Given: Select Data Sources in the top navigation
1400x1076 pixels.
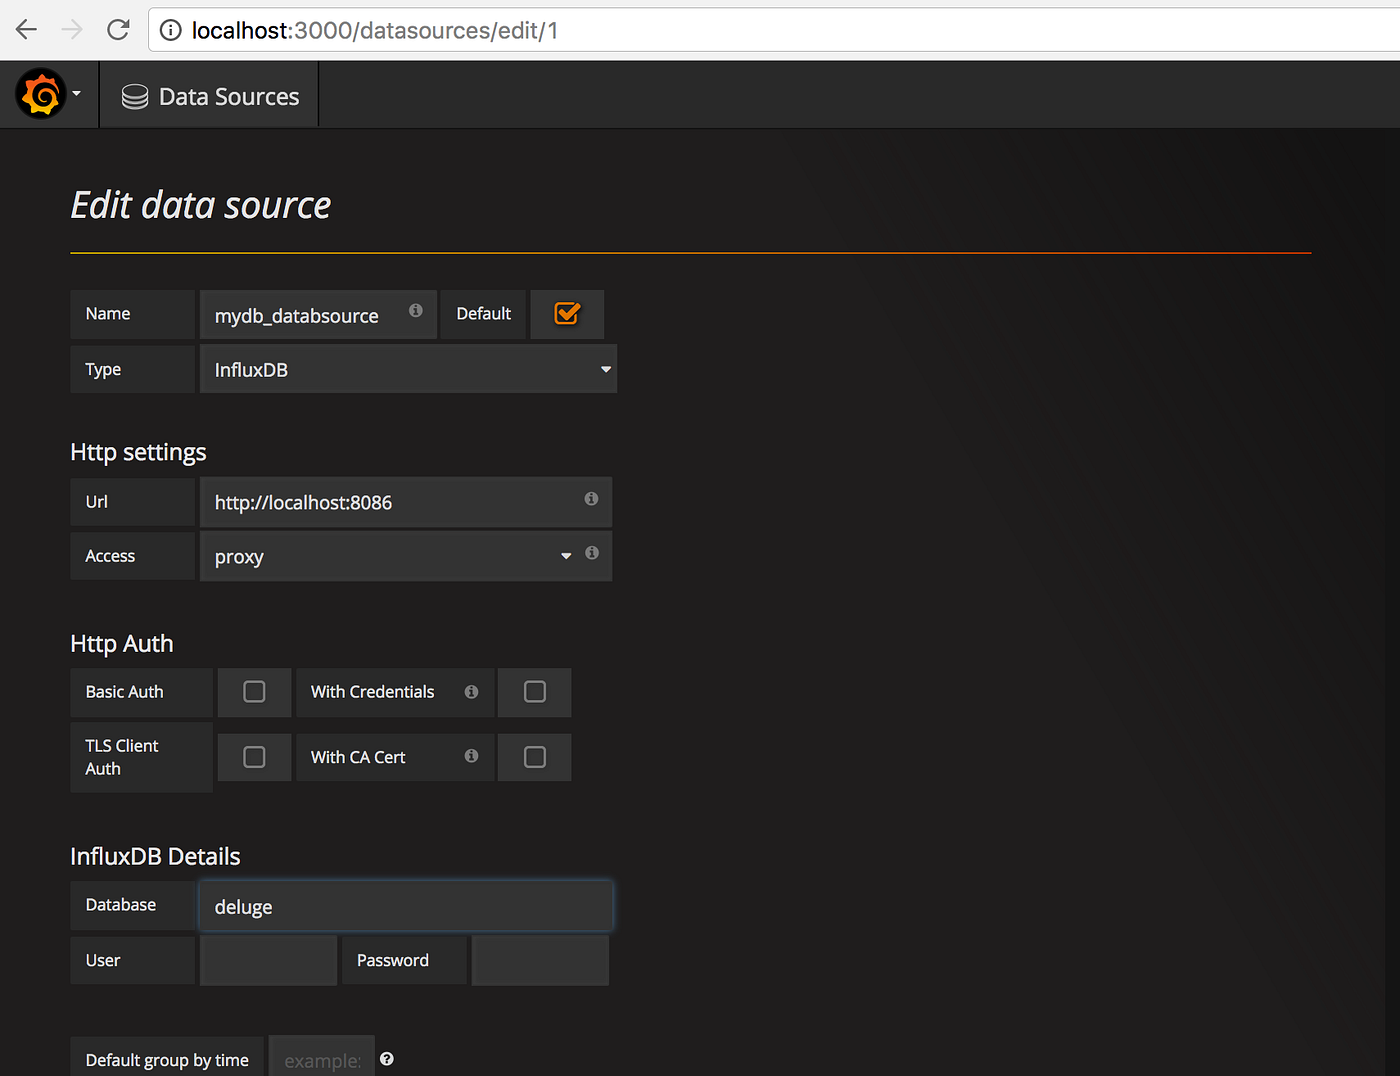Looking at the screenshot, I should [x=229, y=95].
